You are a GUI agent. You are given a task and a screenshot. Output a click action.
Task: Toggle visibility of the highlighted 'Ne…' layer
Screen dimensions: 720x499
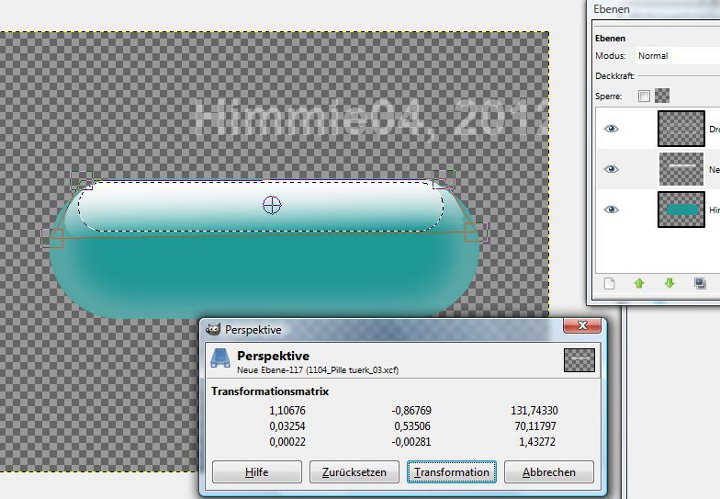(x=611, y=169)
